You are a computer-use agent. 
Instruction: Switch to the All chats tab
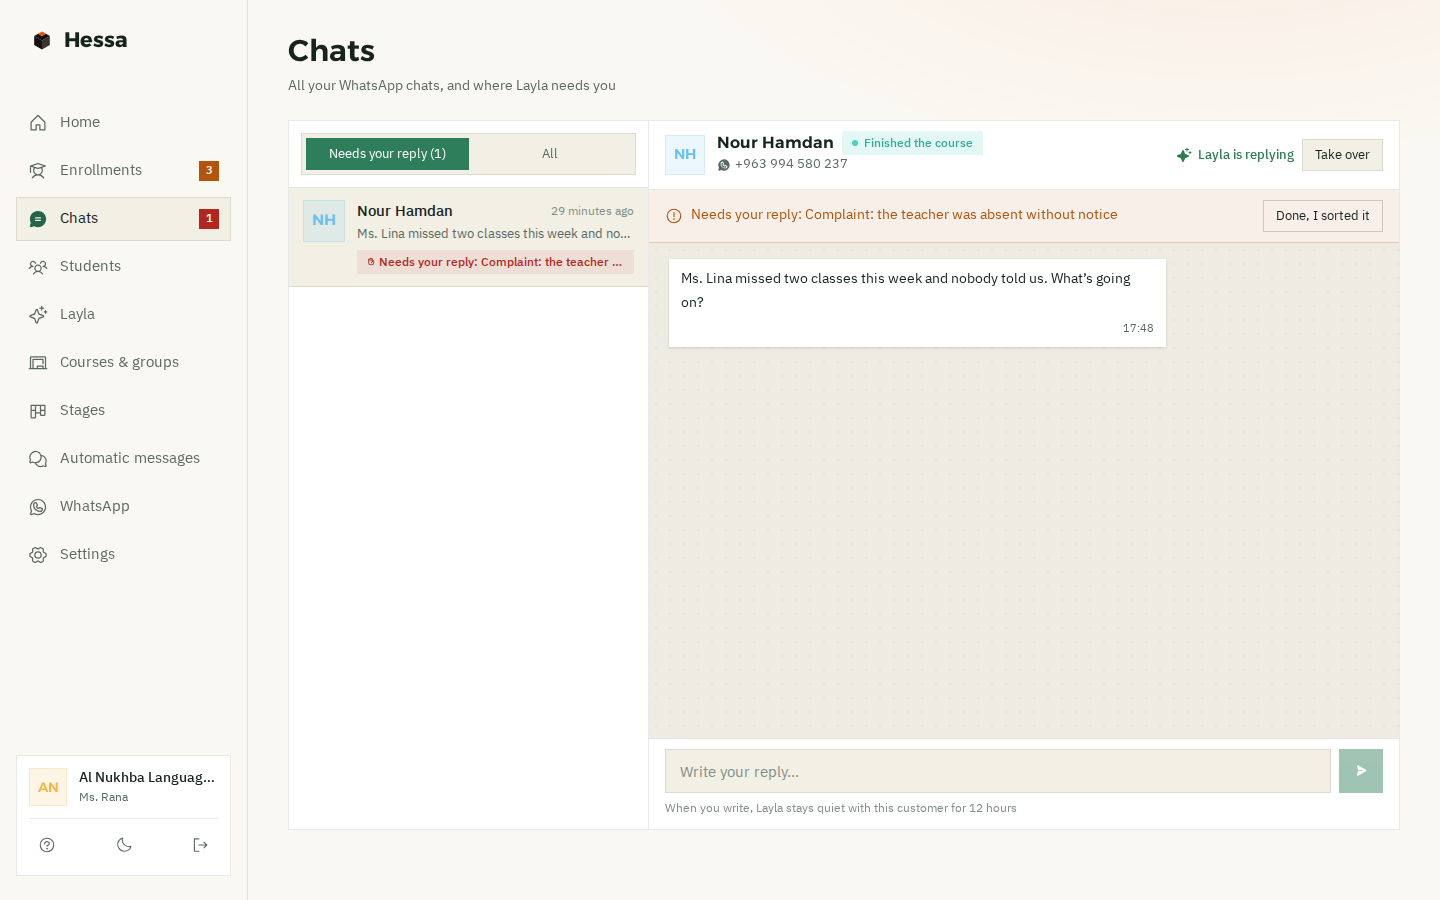coord(550,154)
